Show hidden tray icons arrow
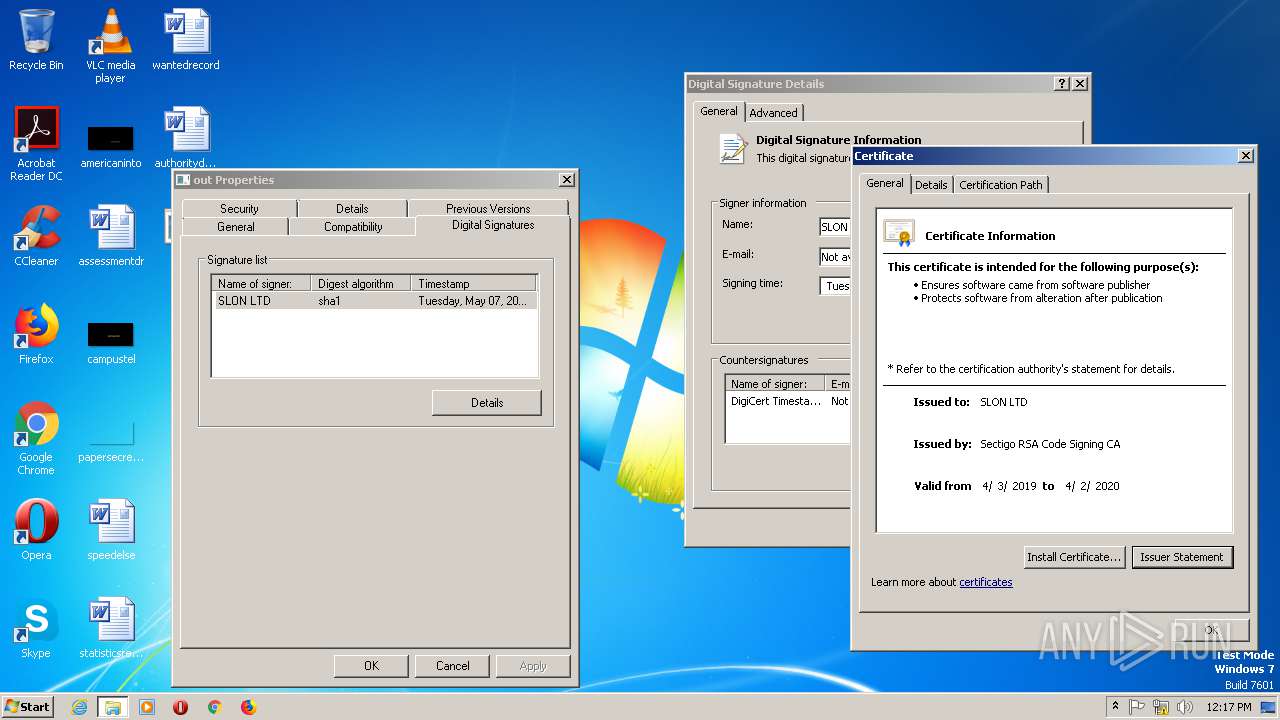This screenshot has height=720, width=1280. click(1115, 707)
